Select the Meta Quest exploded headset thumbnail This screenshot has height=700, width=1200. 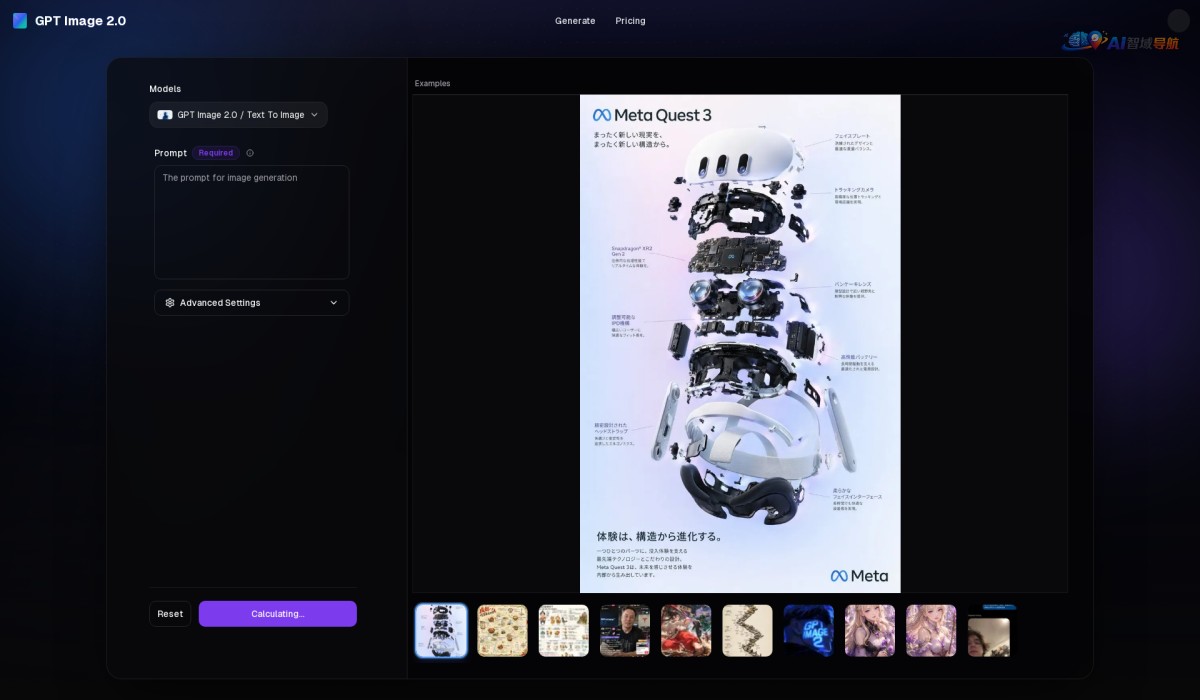pos(441,631)
